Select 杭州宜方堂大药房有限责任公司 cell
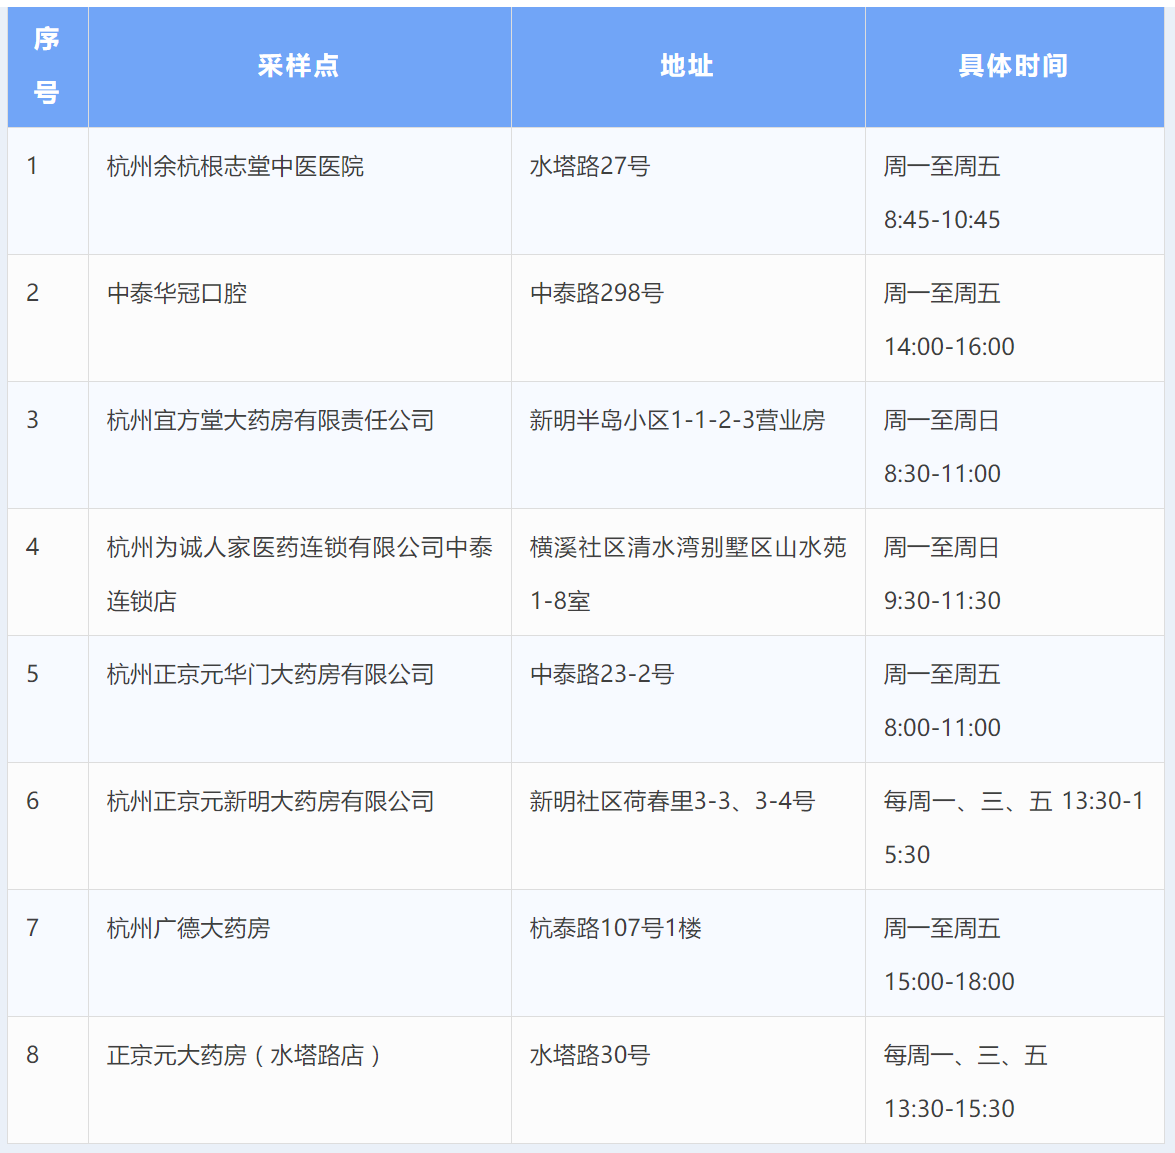 270,420
